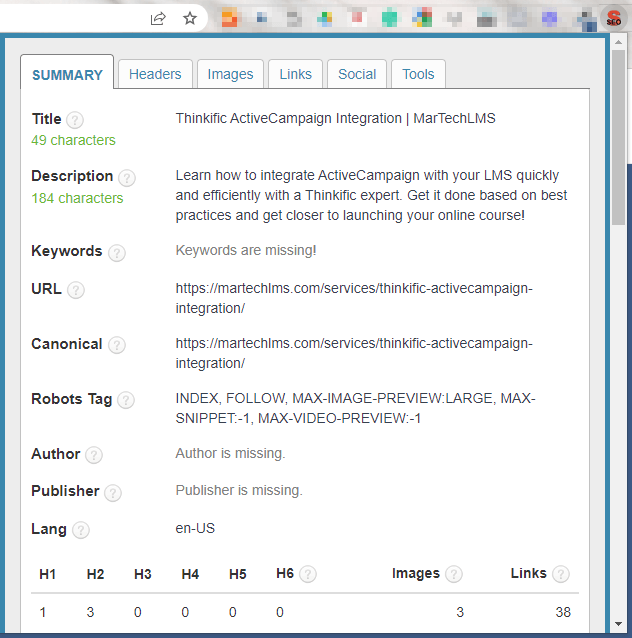The height and width of the screenshot is (638, 632).
Task: Click the help icon next to Title
Action: (75, 120)
